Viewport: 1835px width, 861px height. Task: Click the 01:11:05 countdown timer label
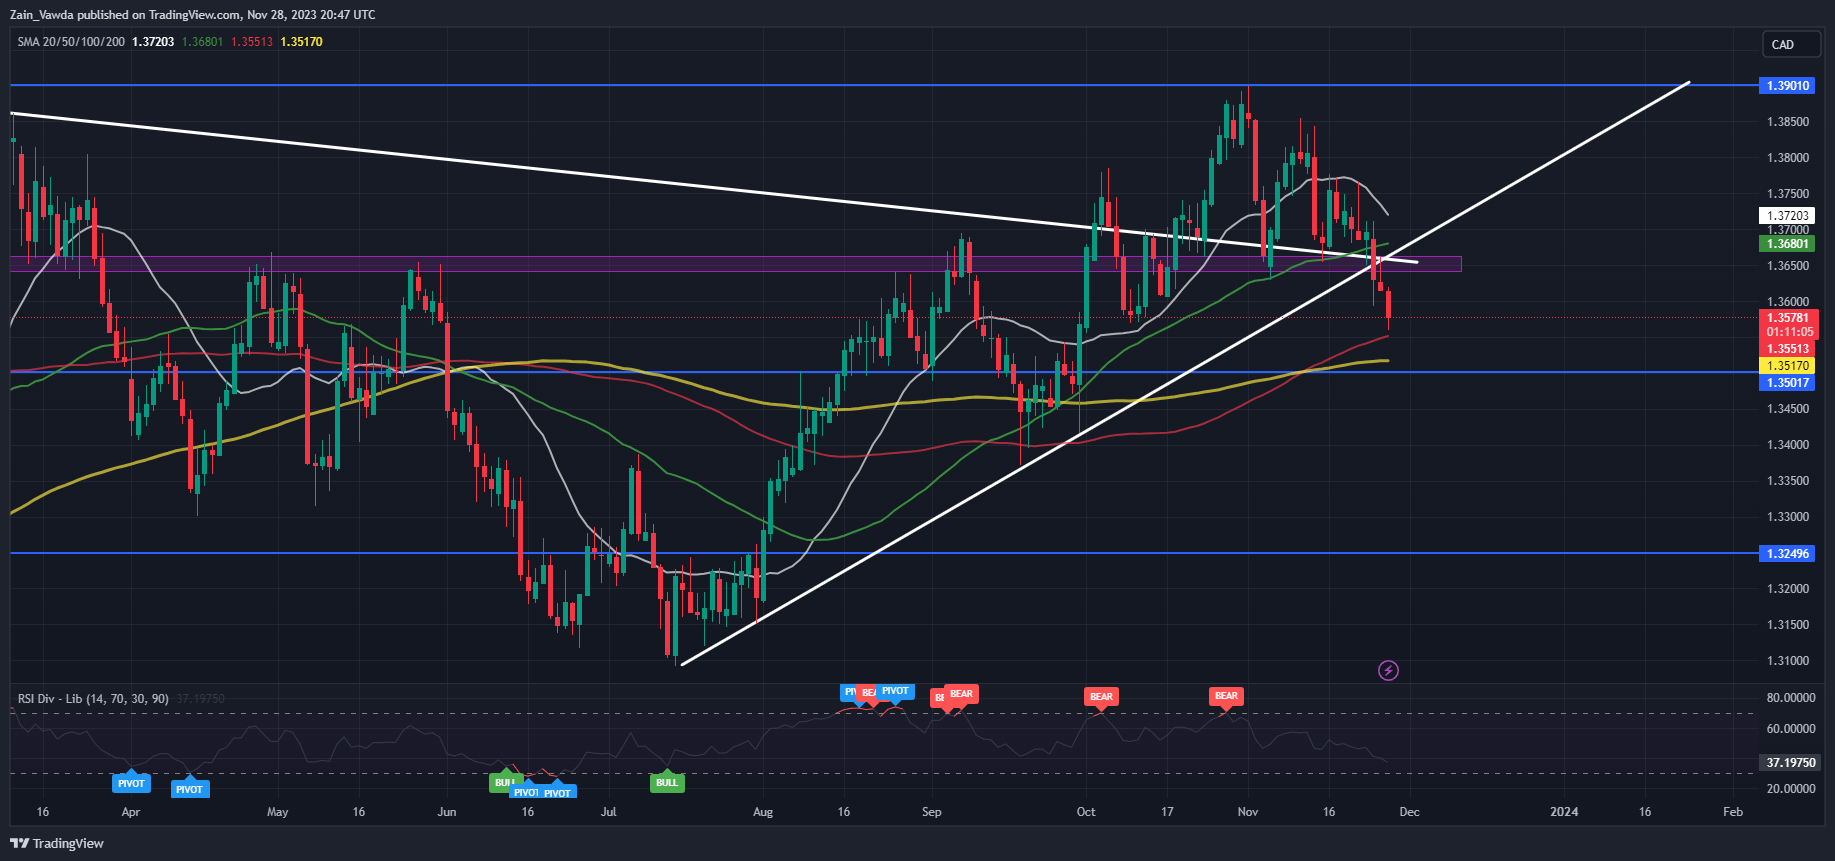pos(1788,332)
